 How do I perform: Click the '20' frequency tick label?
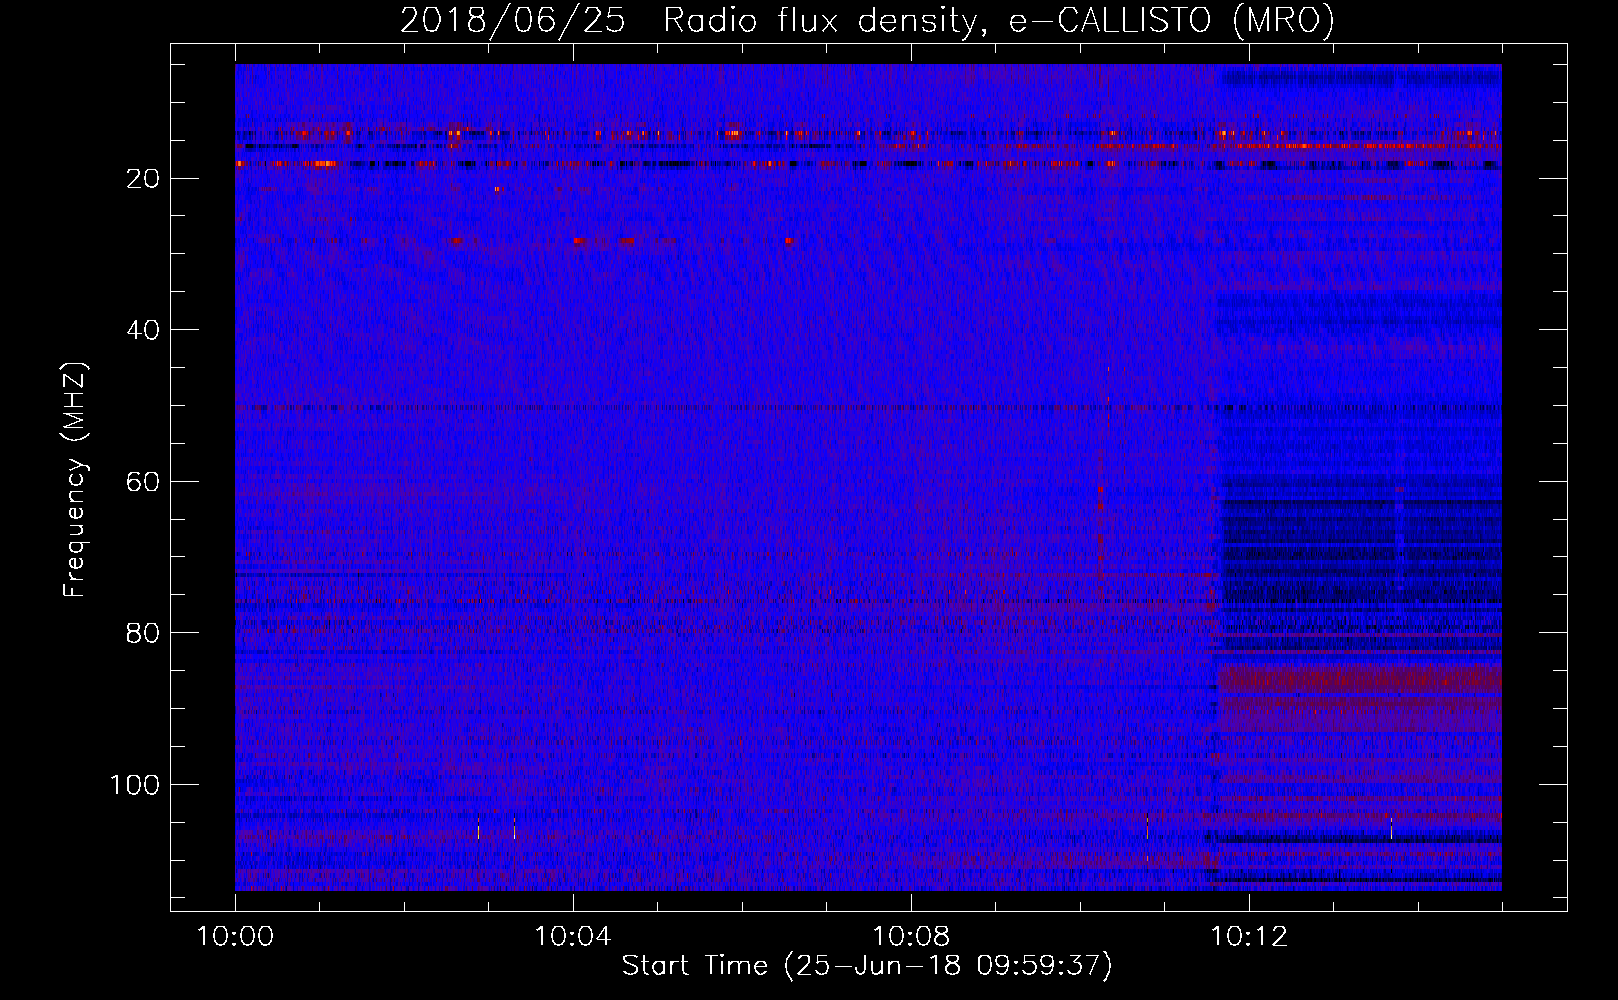[x=143, y=179]
